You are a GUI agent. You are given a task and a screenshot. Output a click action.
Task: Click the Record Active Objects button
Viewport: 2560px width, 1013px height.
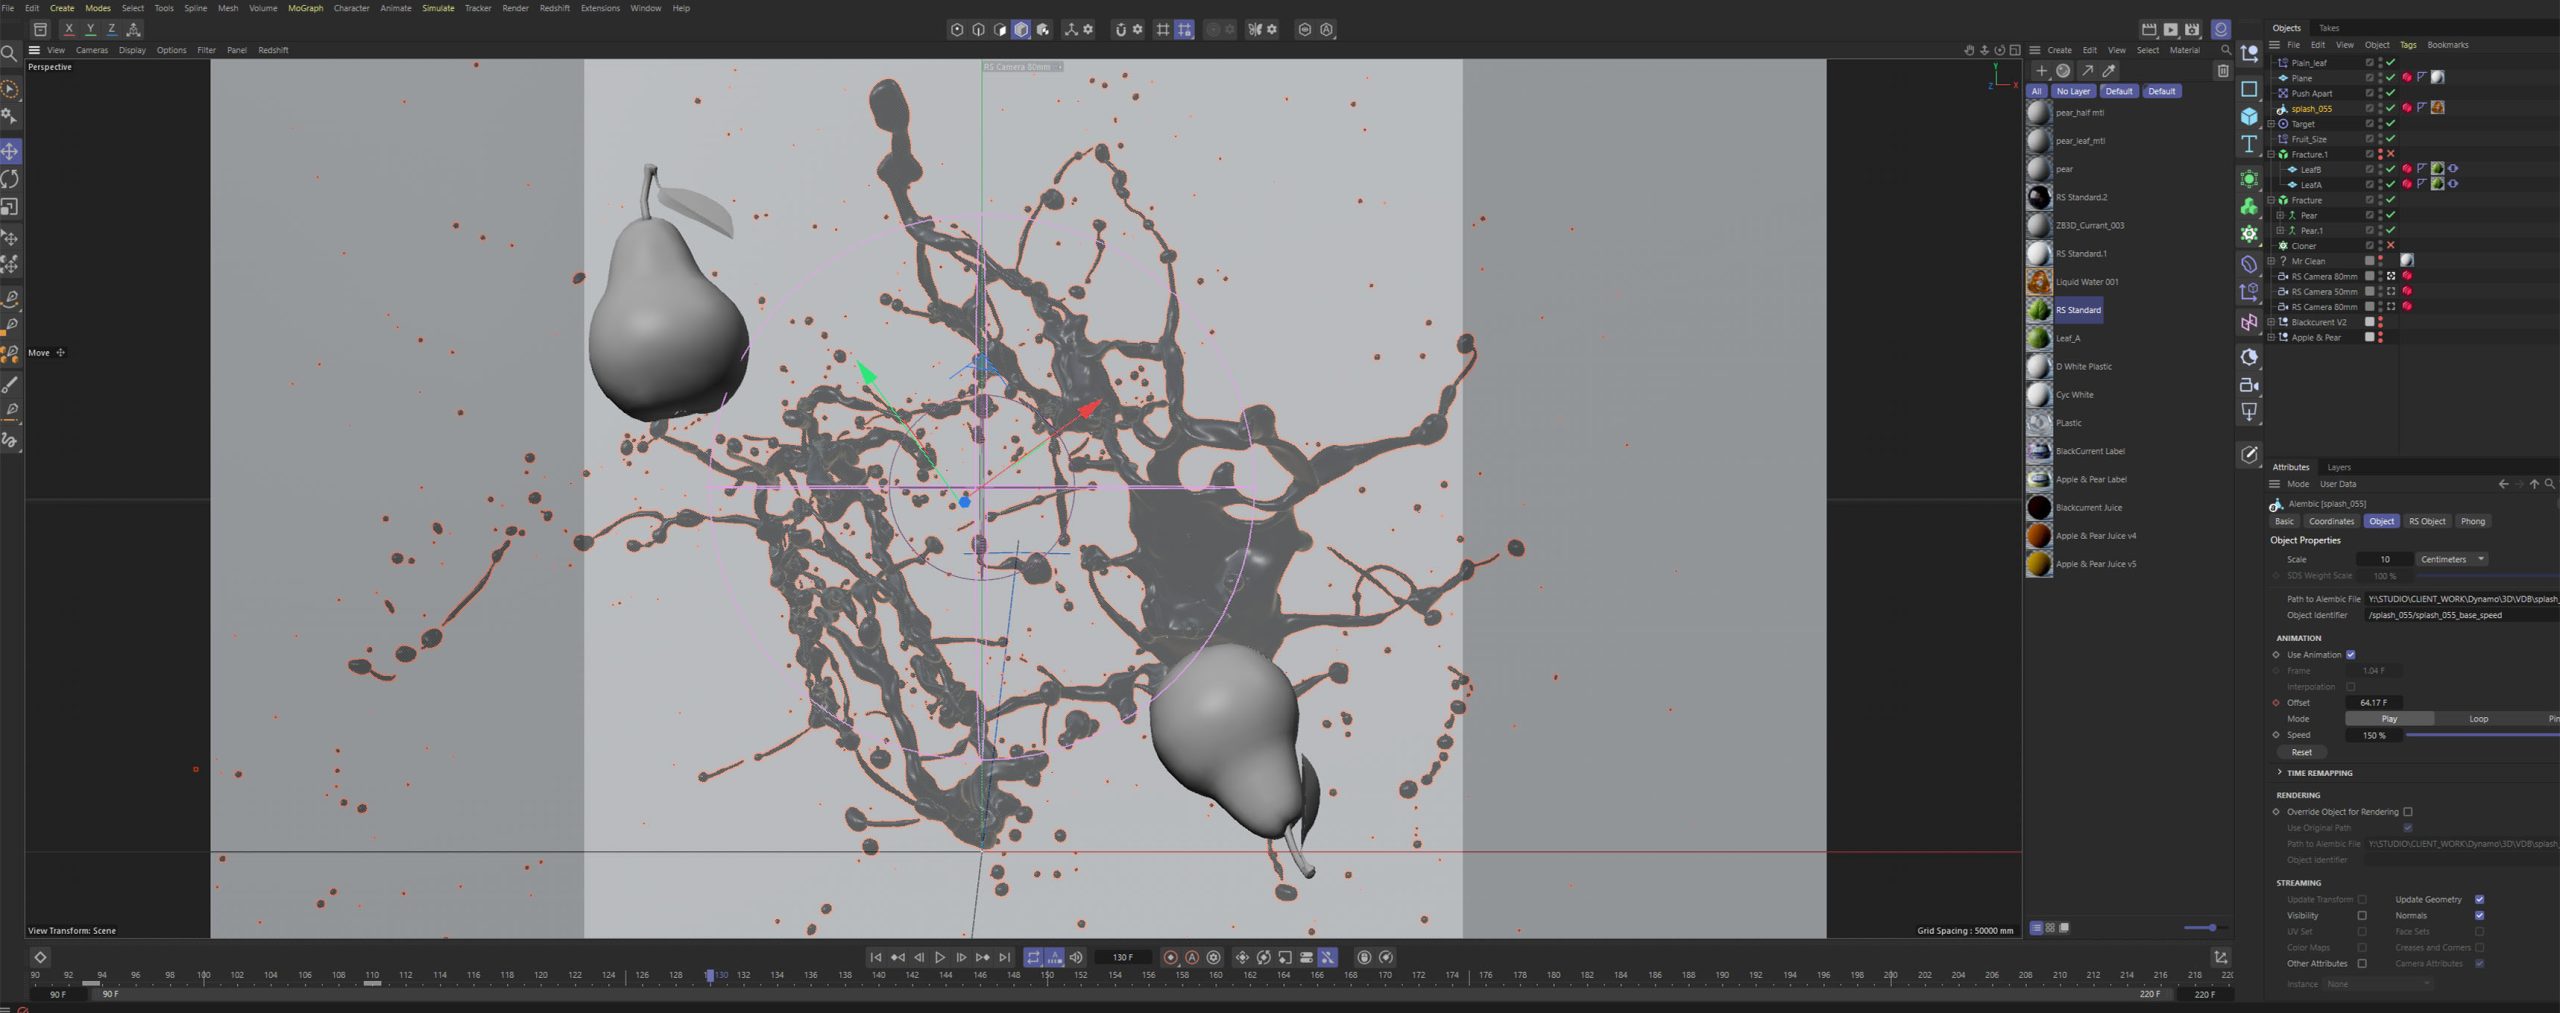[1170, 958]
